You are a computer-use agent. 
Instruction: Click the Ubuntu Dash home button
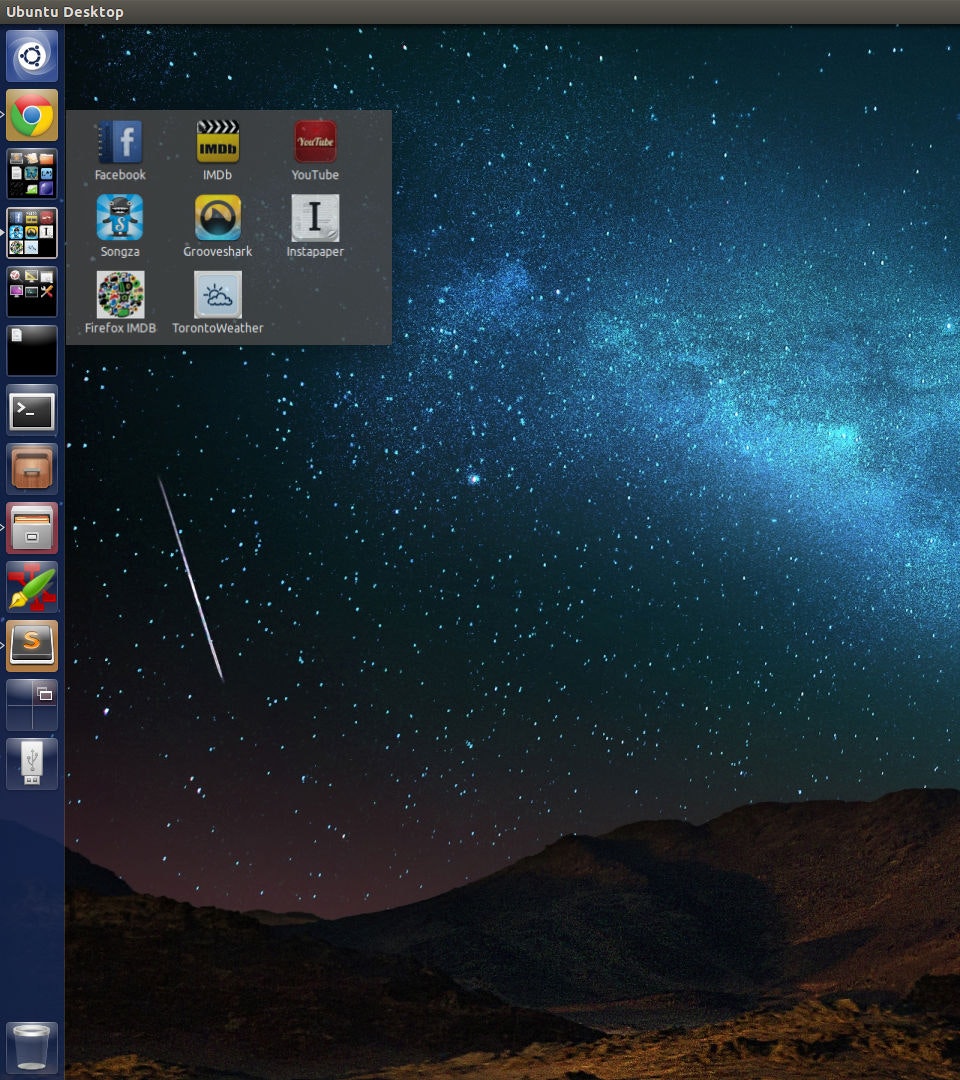[x=31, y=56]
